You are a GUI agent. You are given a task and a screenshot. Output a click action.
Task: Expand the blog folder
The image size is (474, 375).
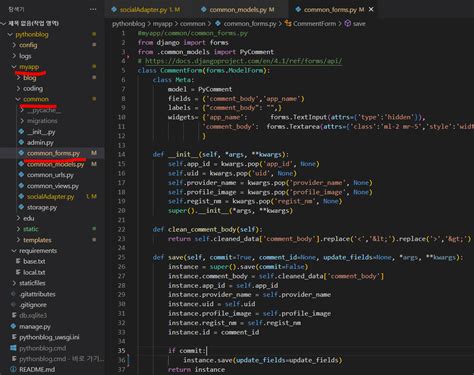pyautogui.click(x=29, y=78)
